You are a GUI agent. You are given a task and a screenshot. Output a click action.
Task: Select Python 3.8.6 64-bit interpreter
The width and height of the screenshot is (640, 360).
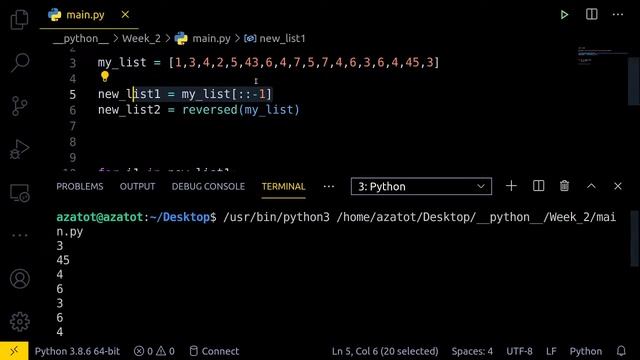pyautogui.click(x=77, y=351)
